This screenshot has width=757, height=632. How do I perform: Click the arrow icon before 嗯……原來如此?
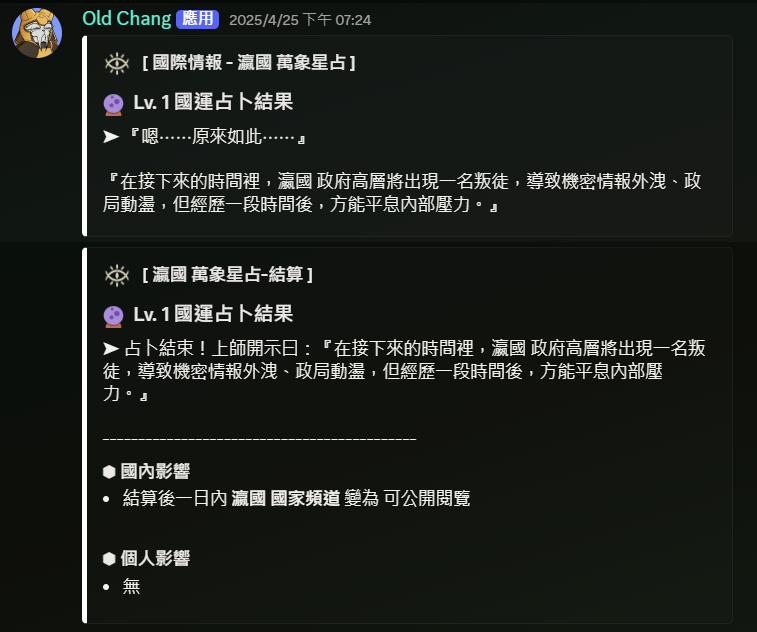point(111,137)
